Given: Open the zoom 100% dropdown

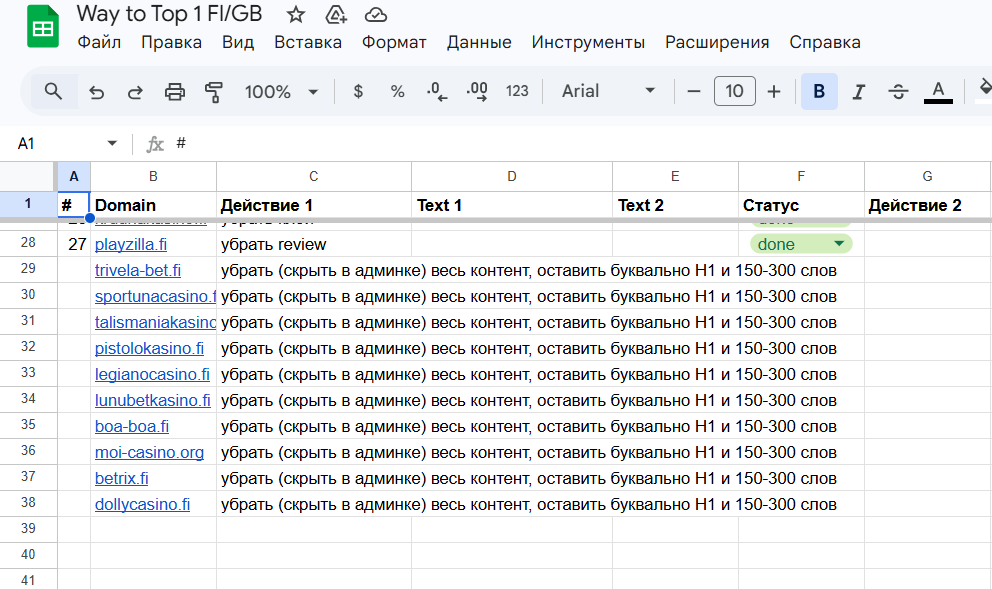Looking at the screenshot, I should (x=281, y=92).
